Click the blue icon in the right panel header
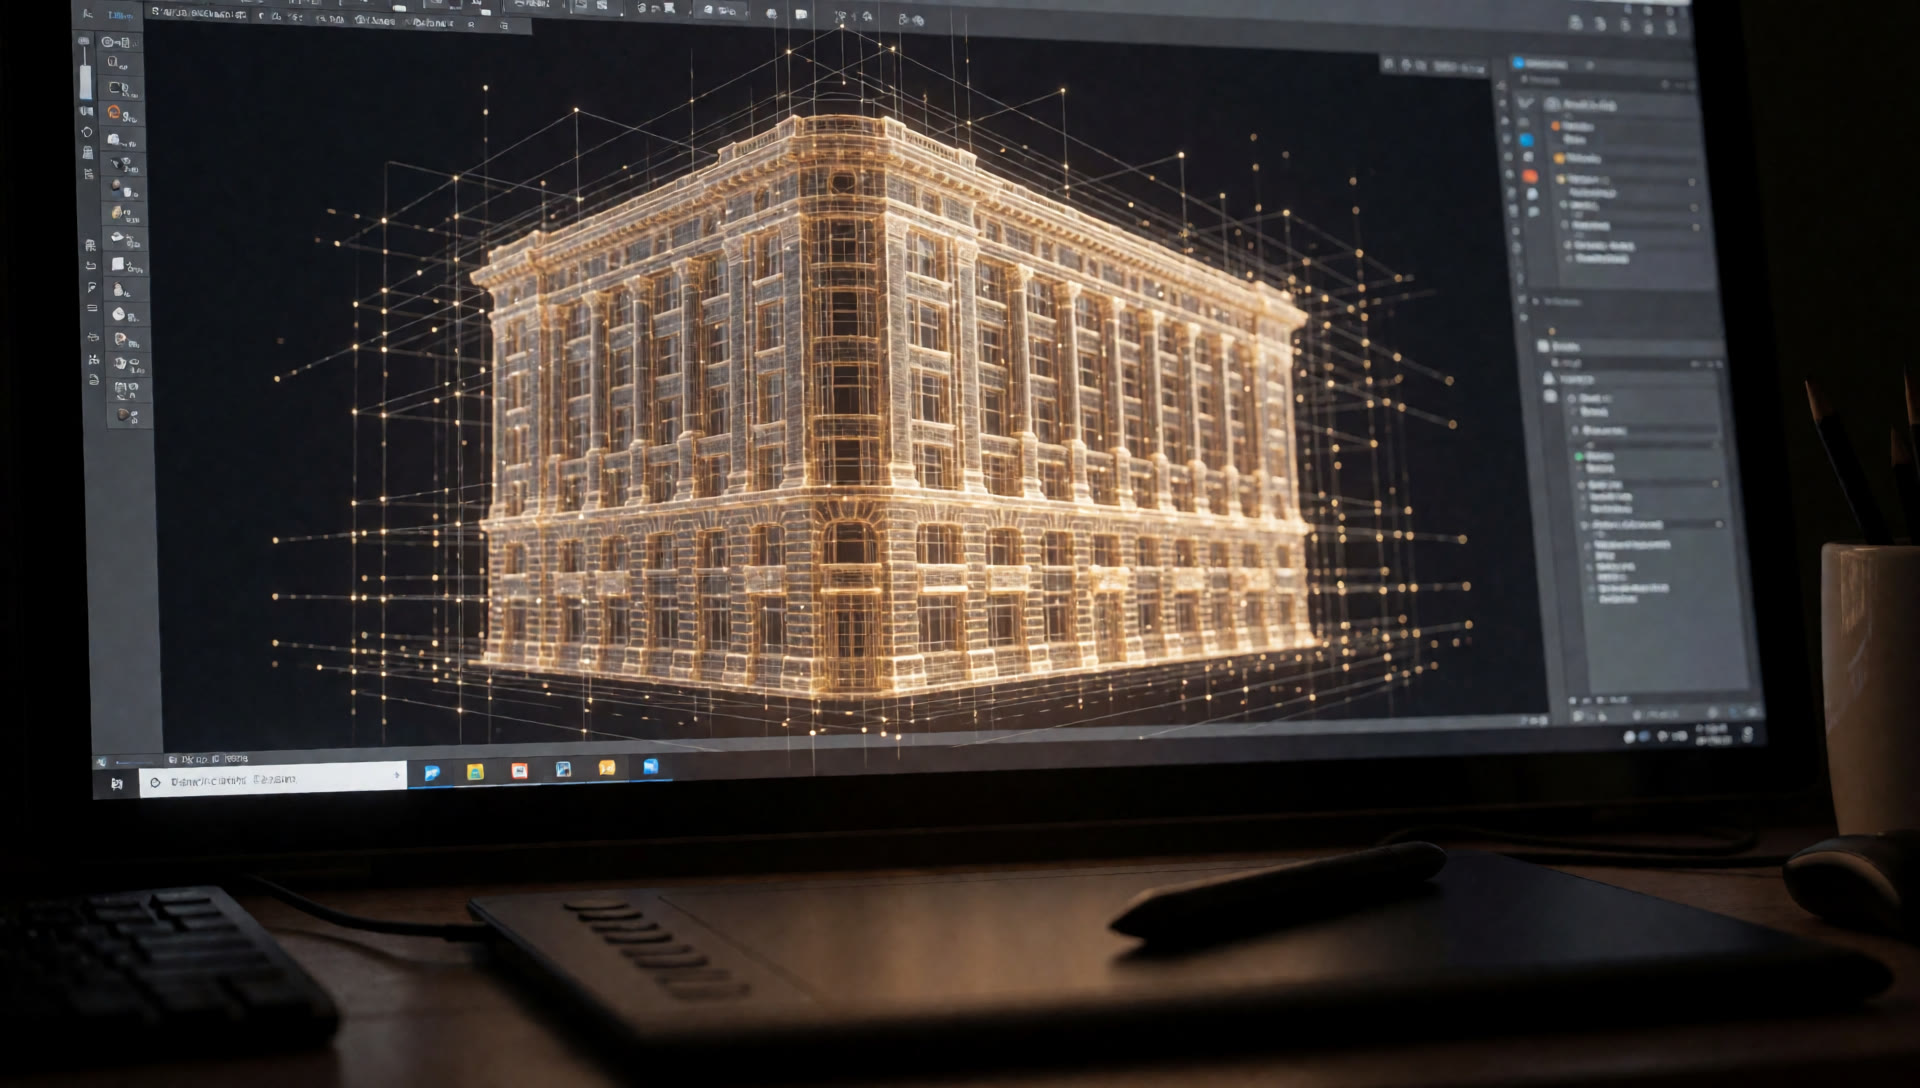This screenshot has height=1088, width=1920. click(x=1519, y=63)
